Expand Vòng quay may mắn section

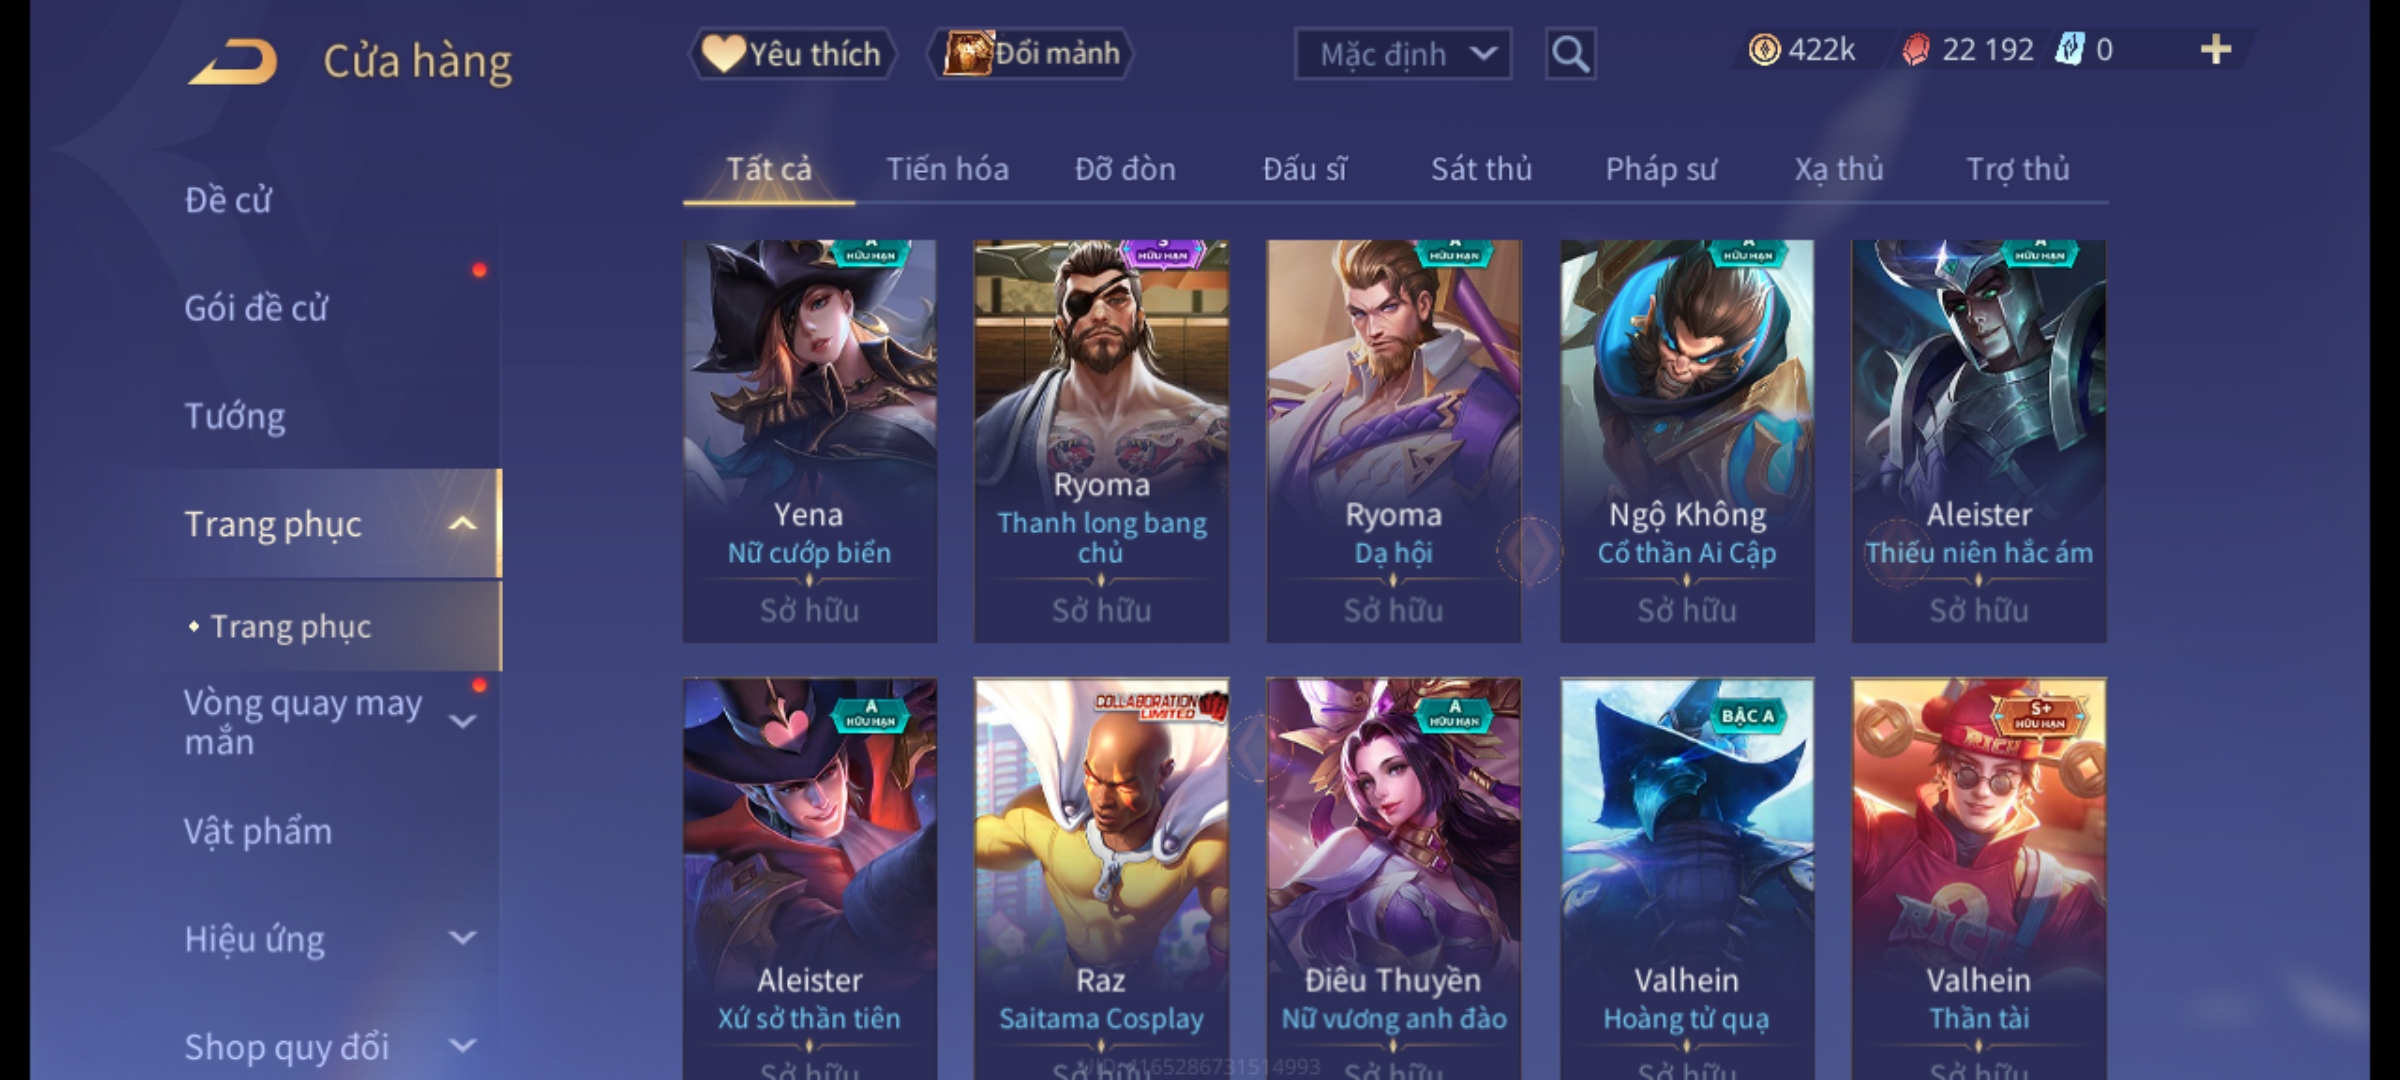[x=462, y=721]
